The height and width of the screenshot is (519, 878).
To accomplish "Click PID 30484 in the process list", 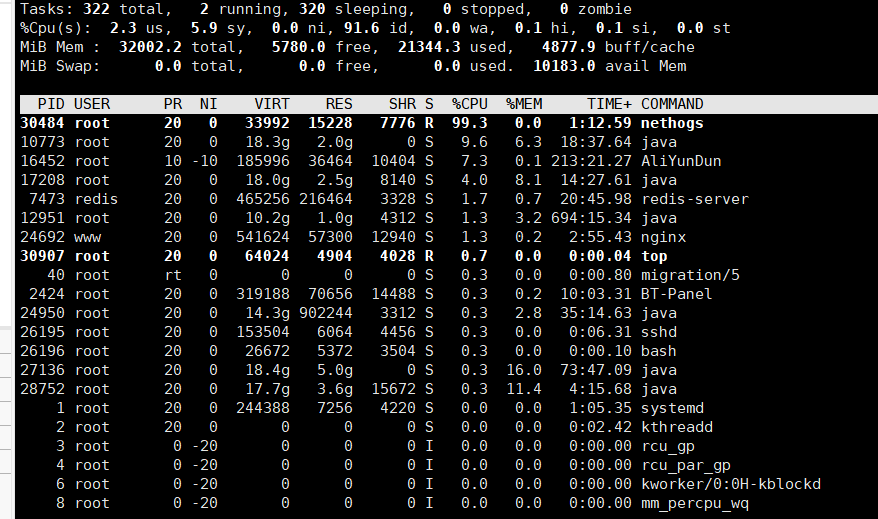I will [x=42, y=123].
